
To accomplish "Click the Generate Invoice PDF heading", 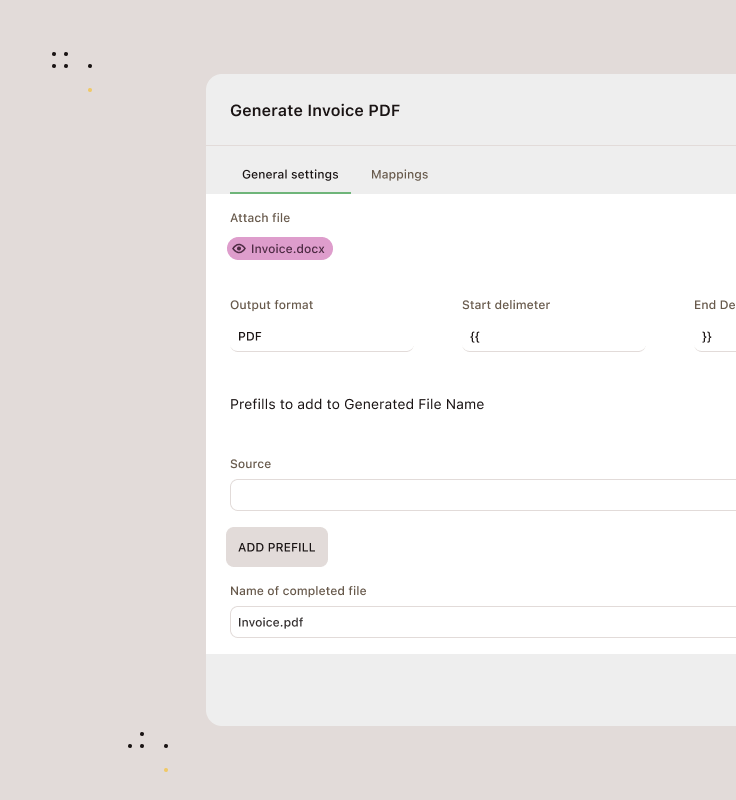I will point(315,111).
